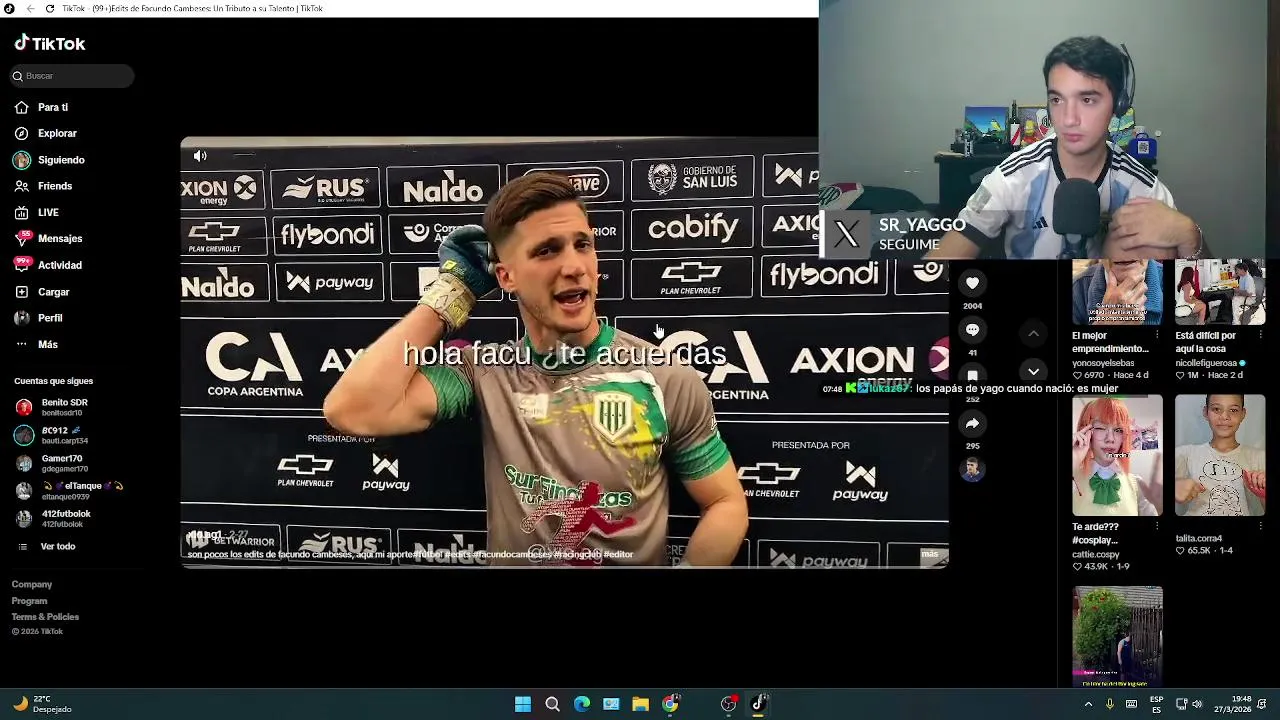The width and height of the screenshot is (1280, 720).
Task: Open the video creator's avatar
Action: pos(972,469)
